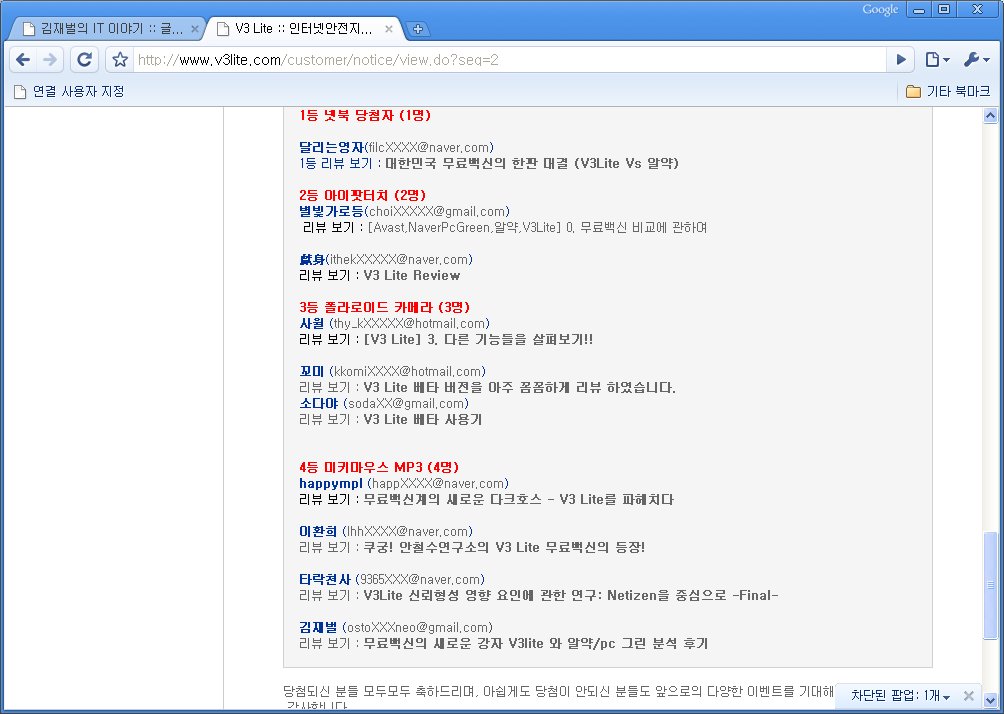The height and width of the screenshot is (714, 1004).
Task: Click the email kkomiXXXX@hotmail.com
Action: click(408, 371)
